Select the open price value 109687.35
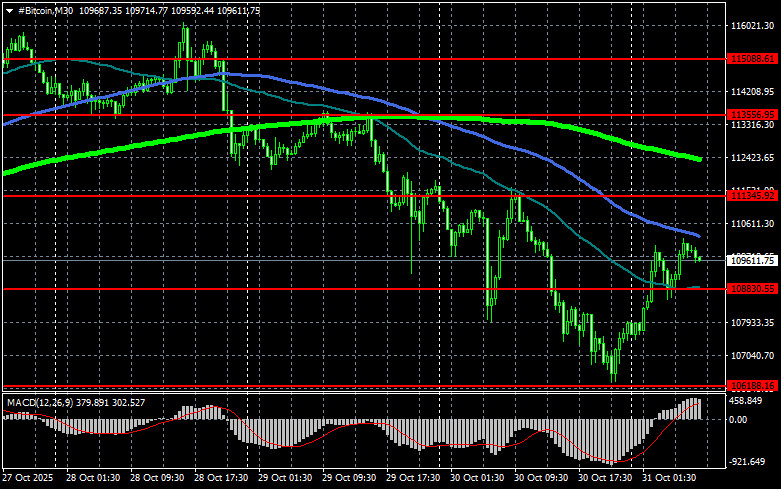 pos(101,11)
